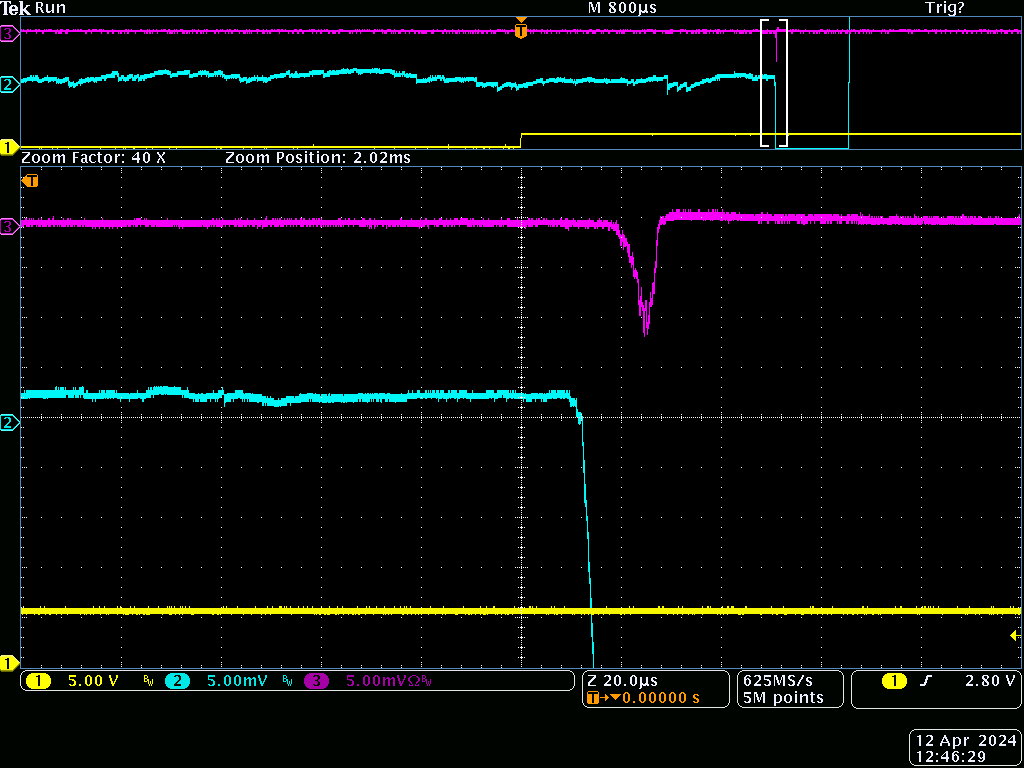Click the Zoom Factor 40 X readout
The height and width of the screenshot is (768, 1024).
point(93,158)
